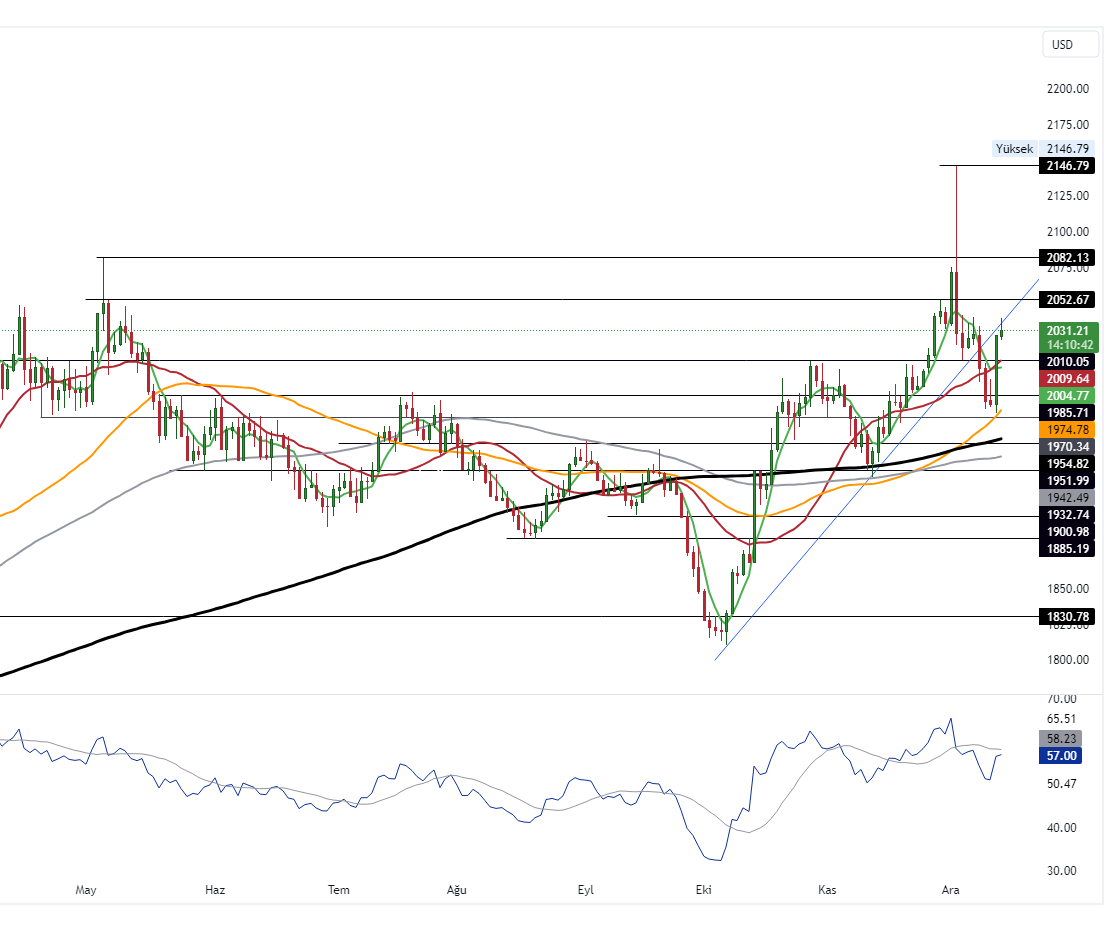The height and width of the screenshot is (939, 1113).
Task: Click the Ara month label on time axis
Action: [x=950, y=889]
